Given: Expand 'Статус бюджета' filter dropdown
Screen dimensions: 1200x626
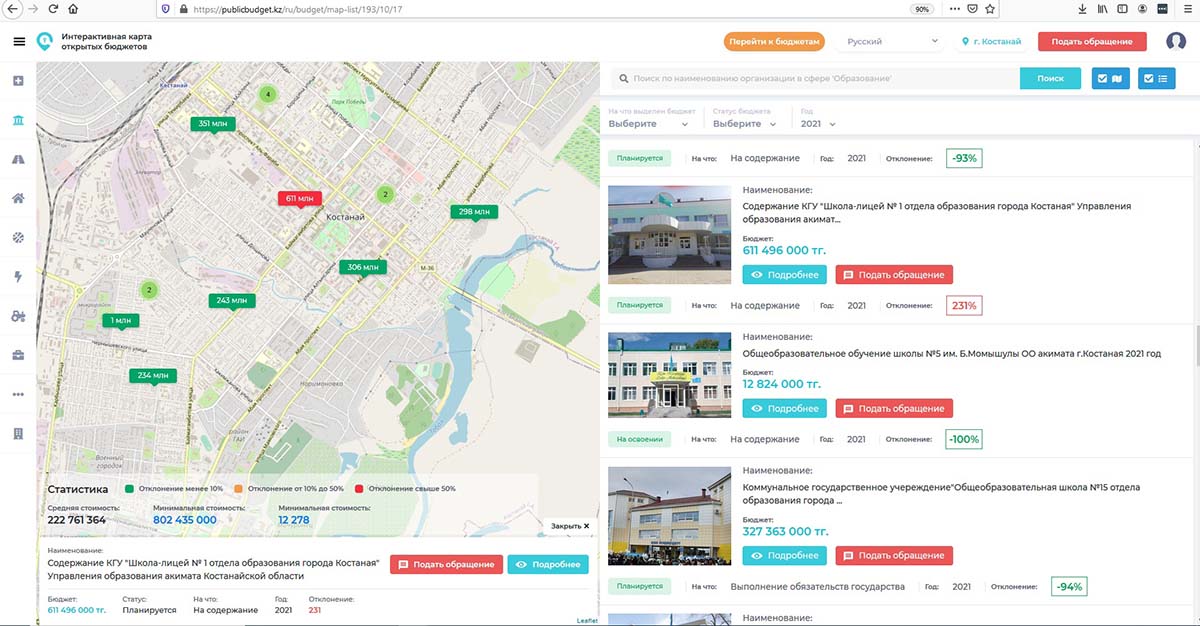Looking at the screenshot, I should click(x=744, y=124).
